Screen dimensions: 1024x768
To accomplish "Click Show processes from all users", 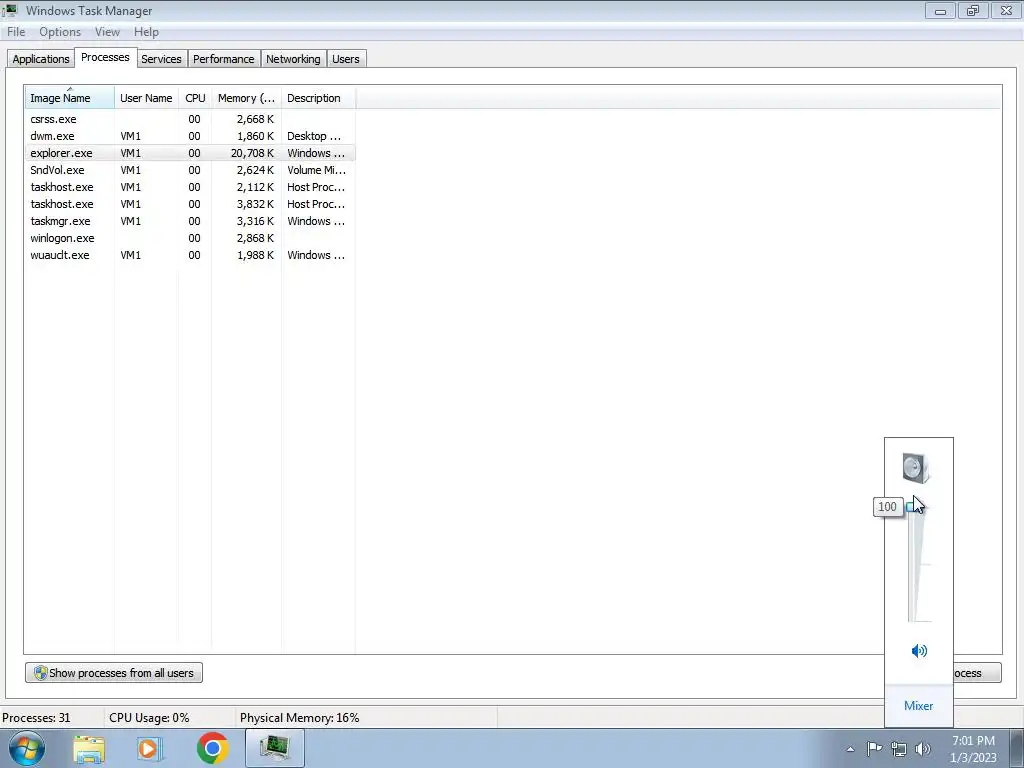I will (x=114, y=673).
